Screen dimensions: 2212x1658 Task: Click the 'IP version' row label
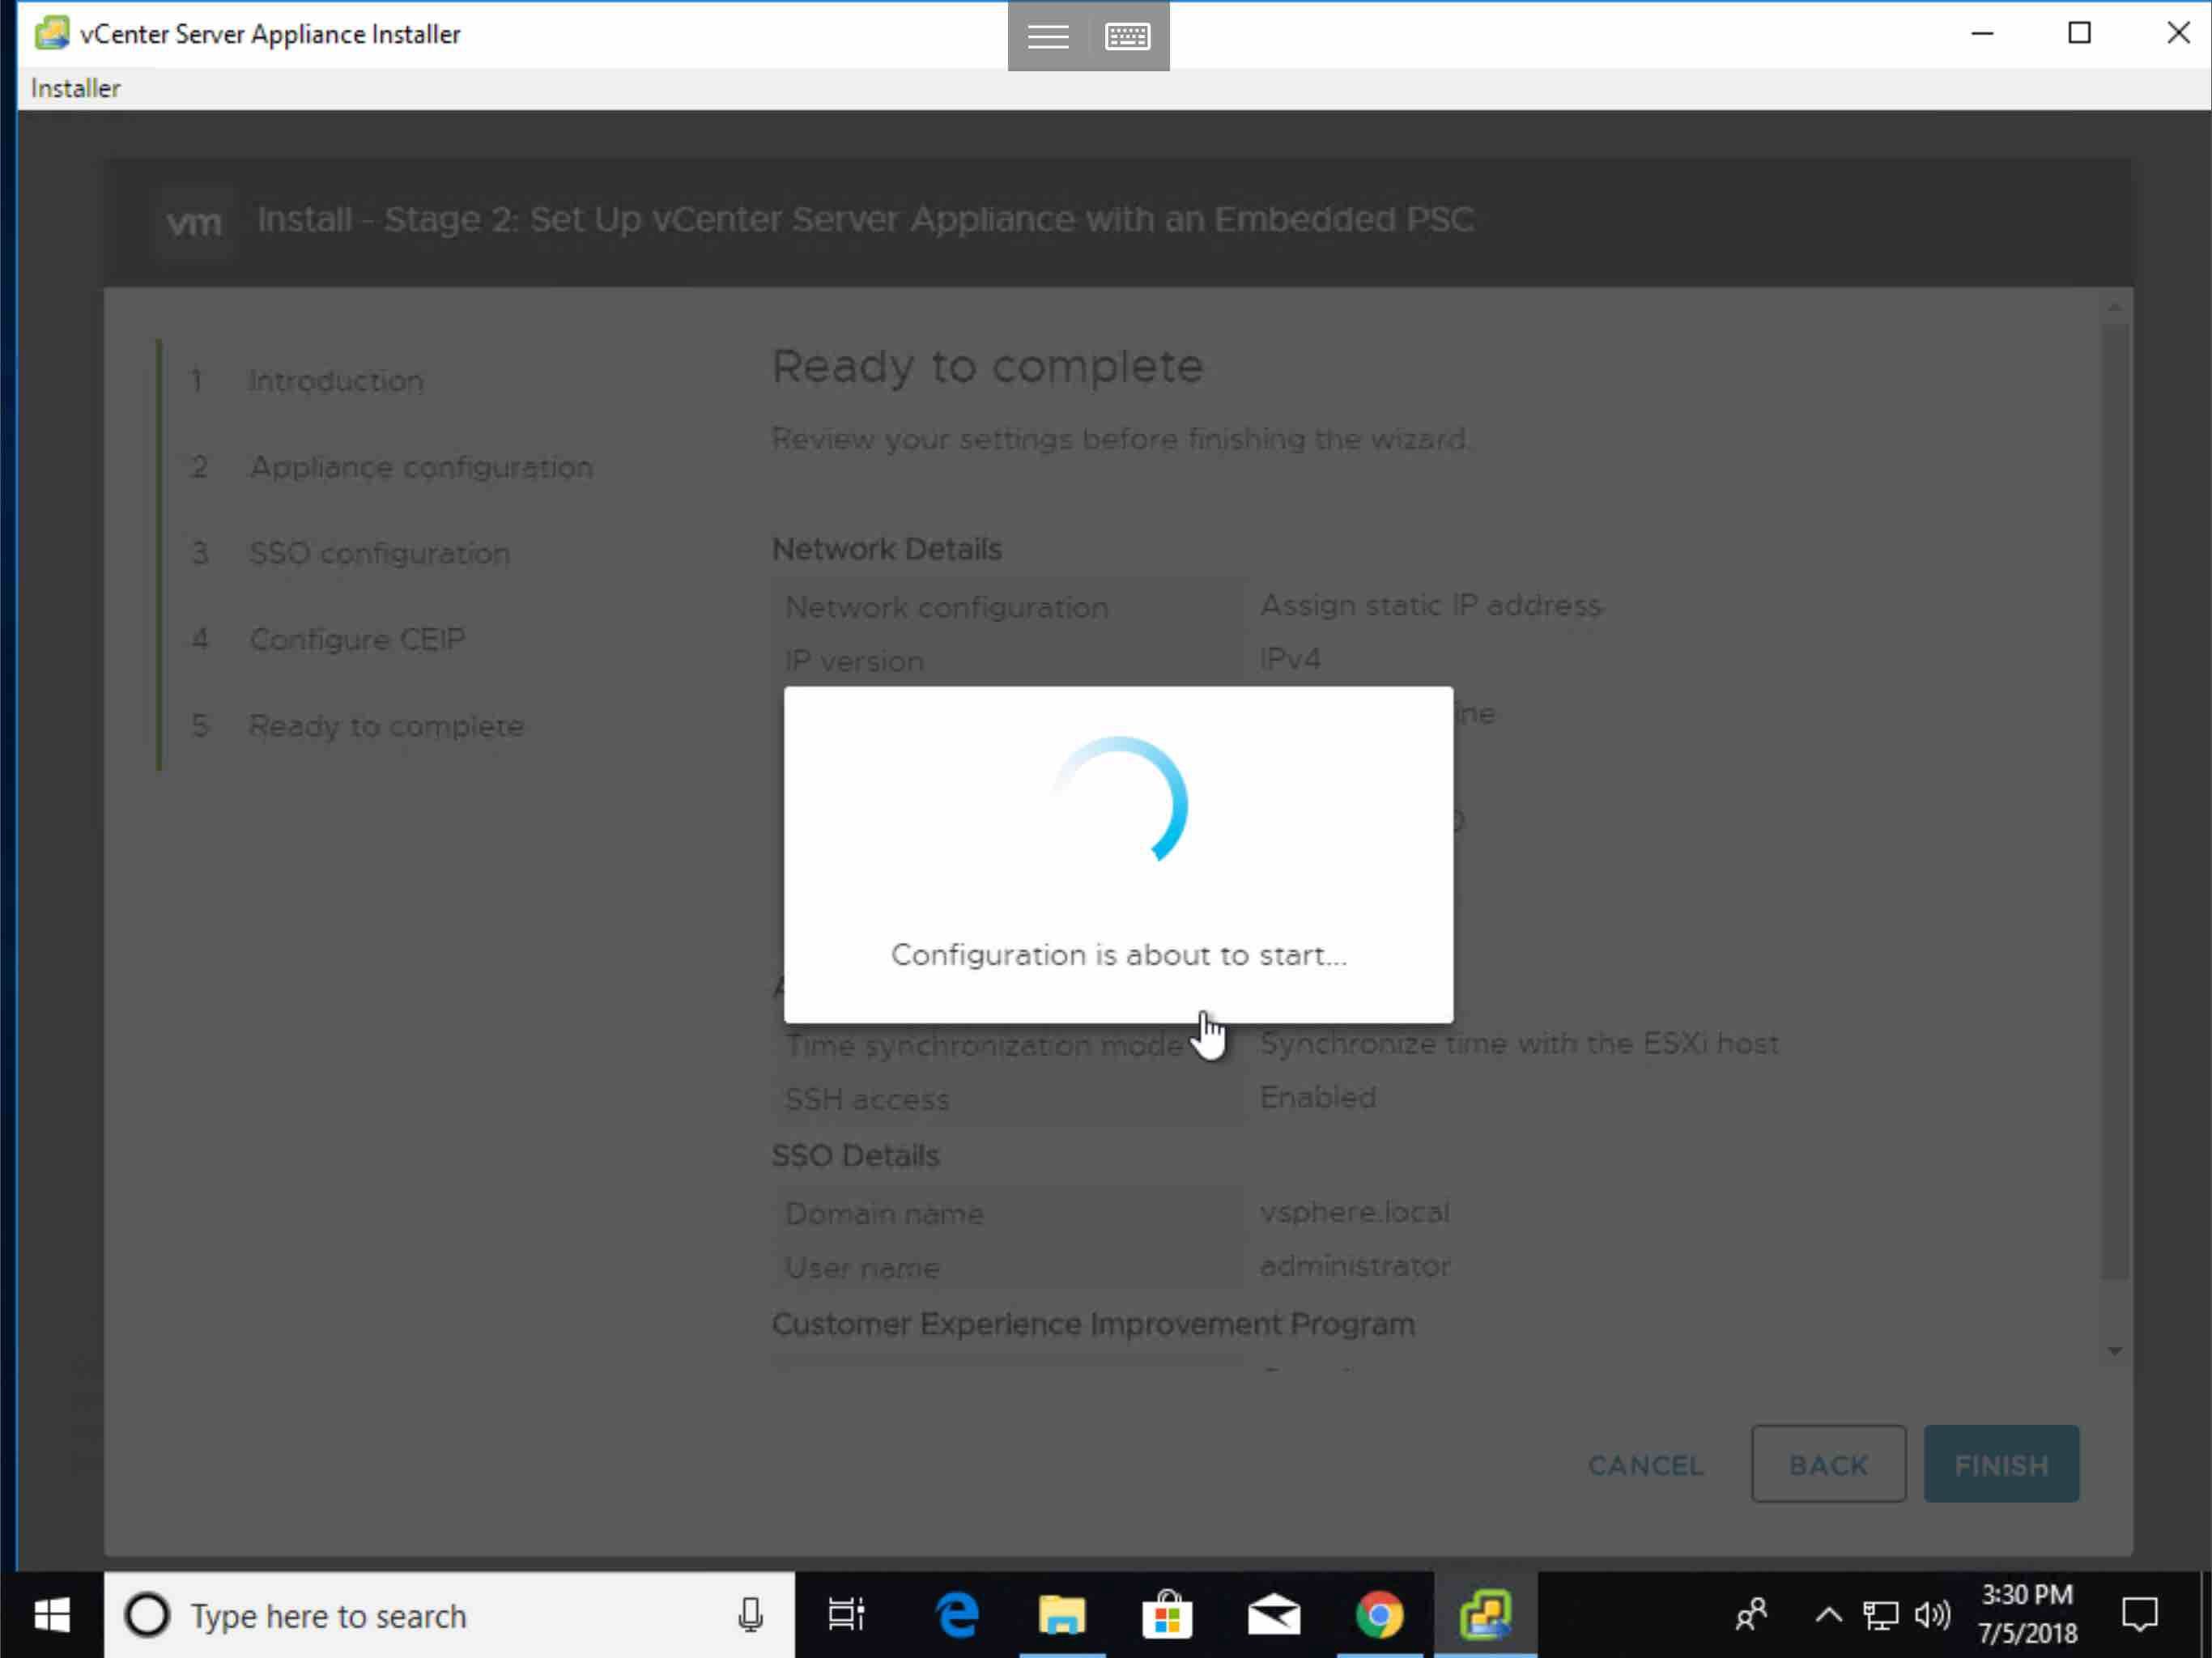pyautogui.click(x=854, y=661)
